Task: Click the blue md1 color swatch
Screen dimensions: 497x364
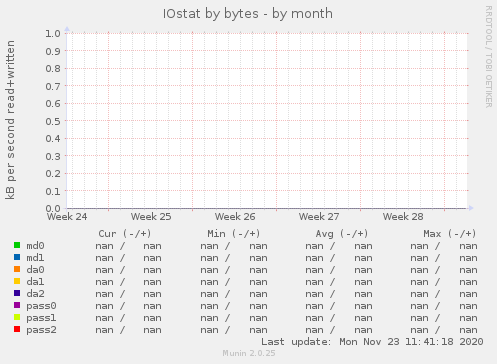Action: tap(17, 257)
